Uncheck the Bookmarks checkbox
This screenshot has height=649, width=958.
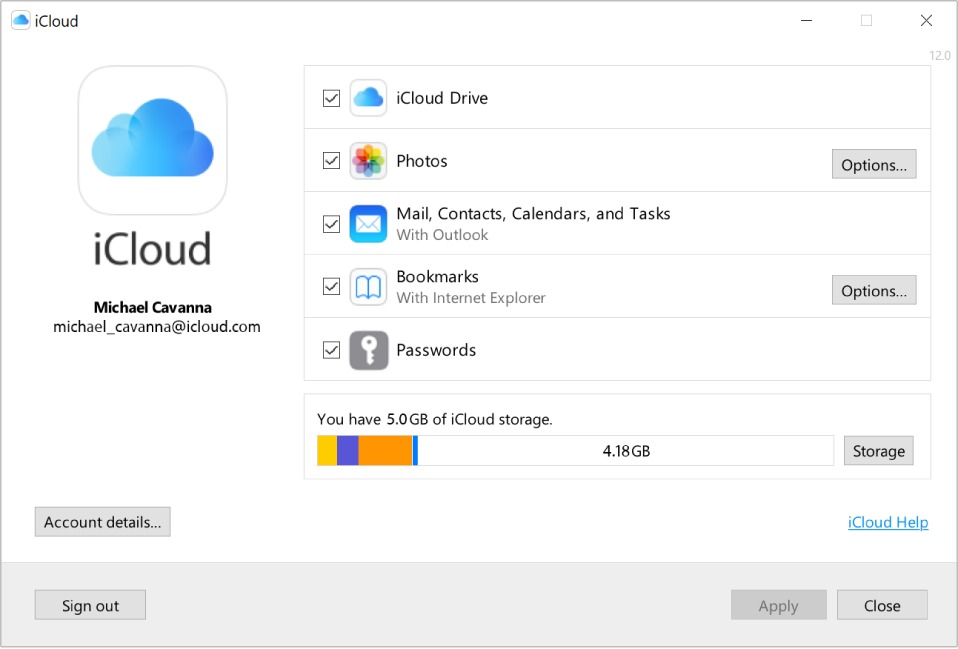(x=331, y=287)
